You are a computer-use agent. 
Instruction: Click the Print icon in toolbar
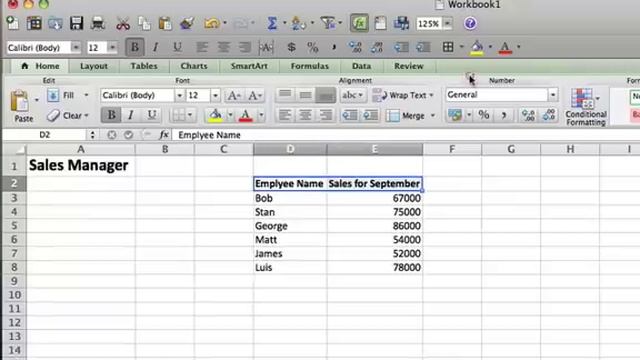98,23
